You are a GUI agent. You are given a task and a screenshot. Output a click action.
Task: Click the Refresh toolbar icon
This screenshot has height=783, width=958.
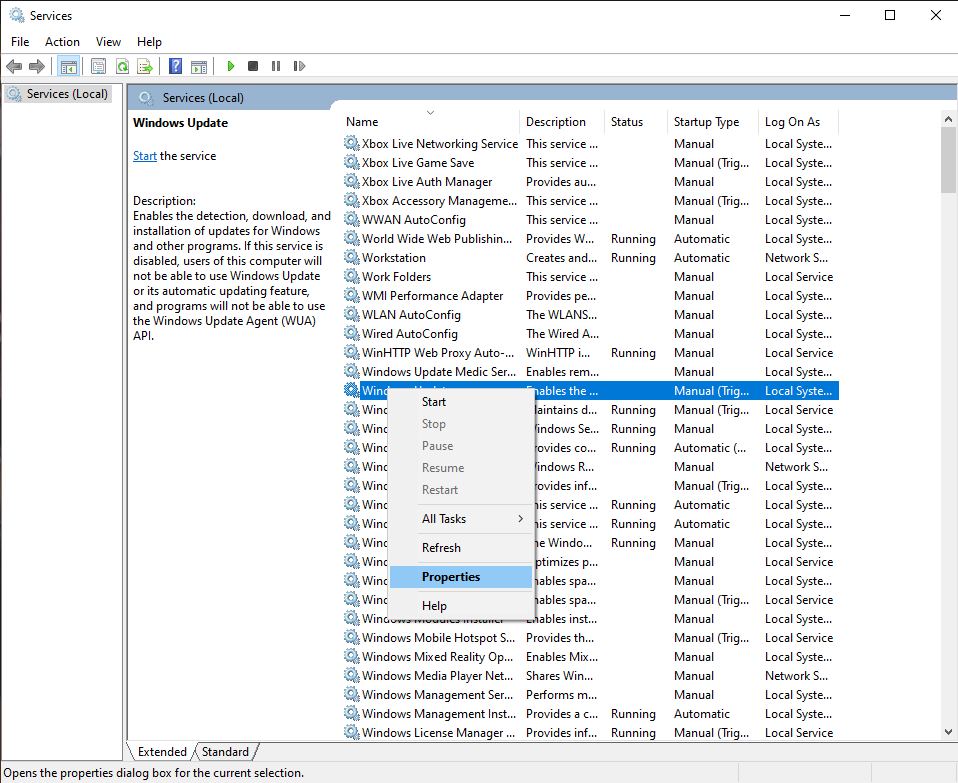[x=122, y=66]
